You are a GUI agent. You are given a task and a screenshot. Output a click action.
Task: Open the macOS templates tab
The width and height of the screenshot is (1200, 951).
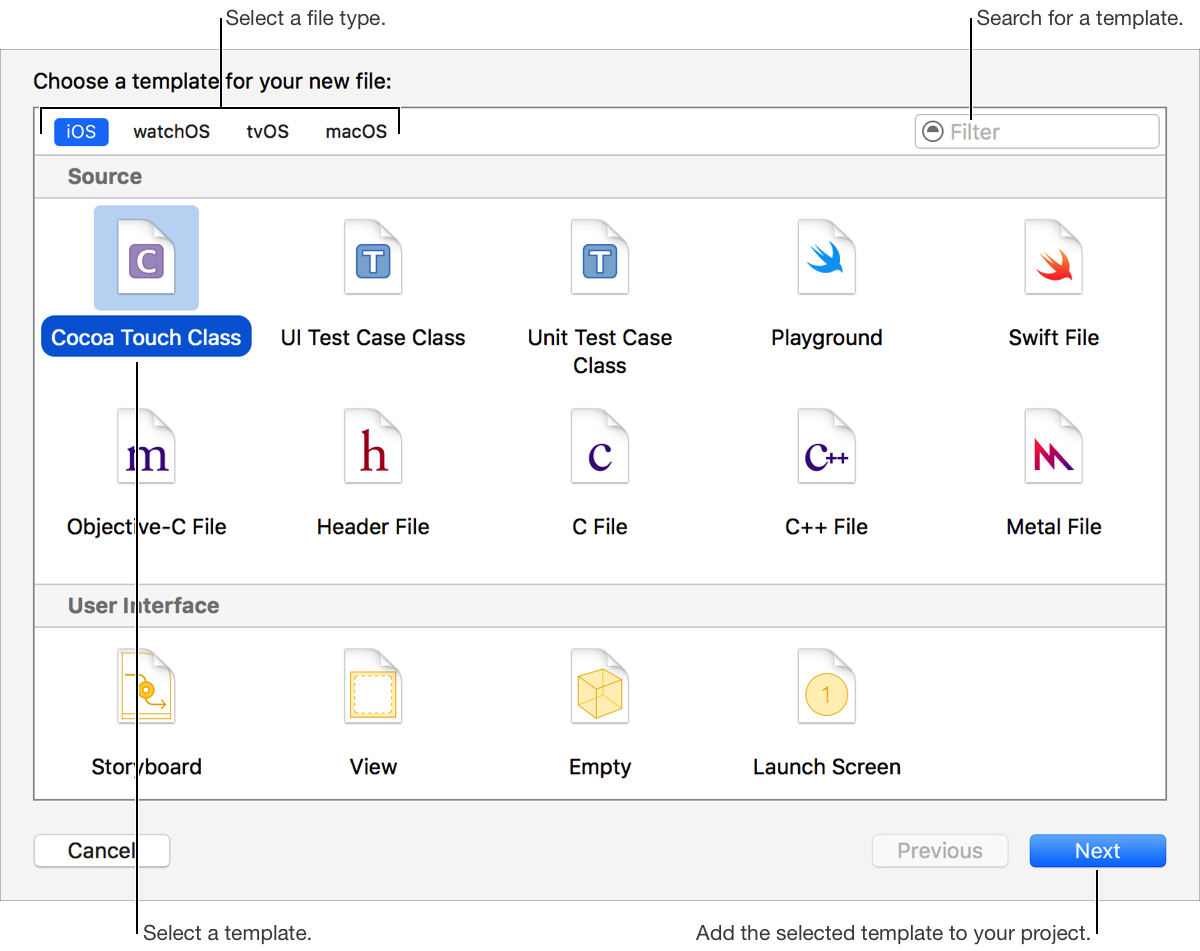pos(356,132)
